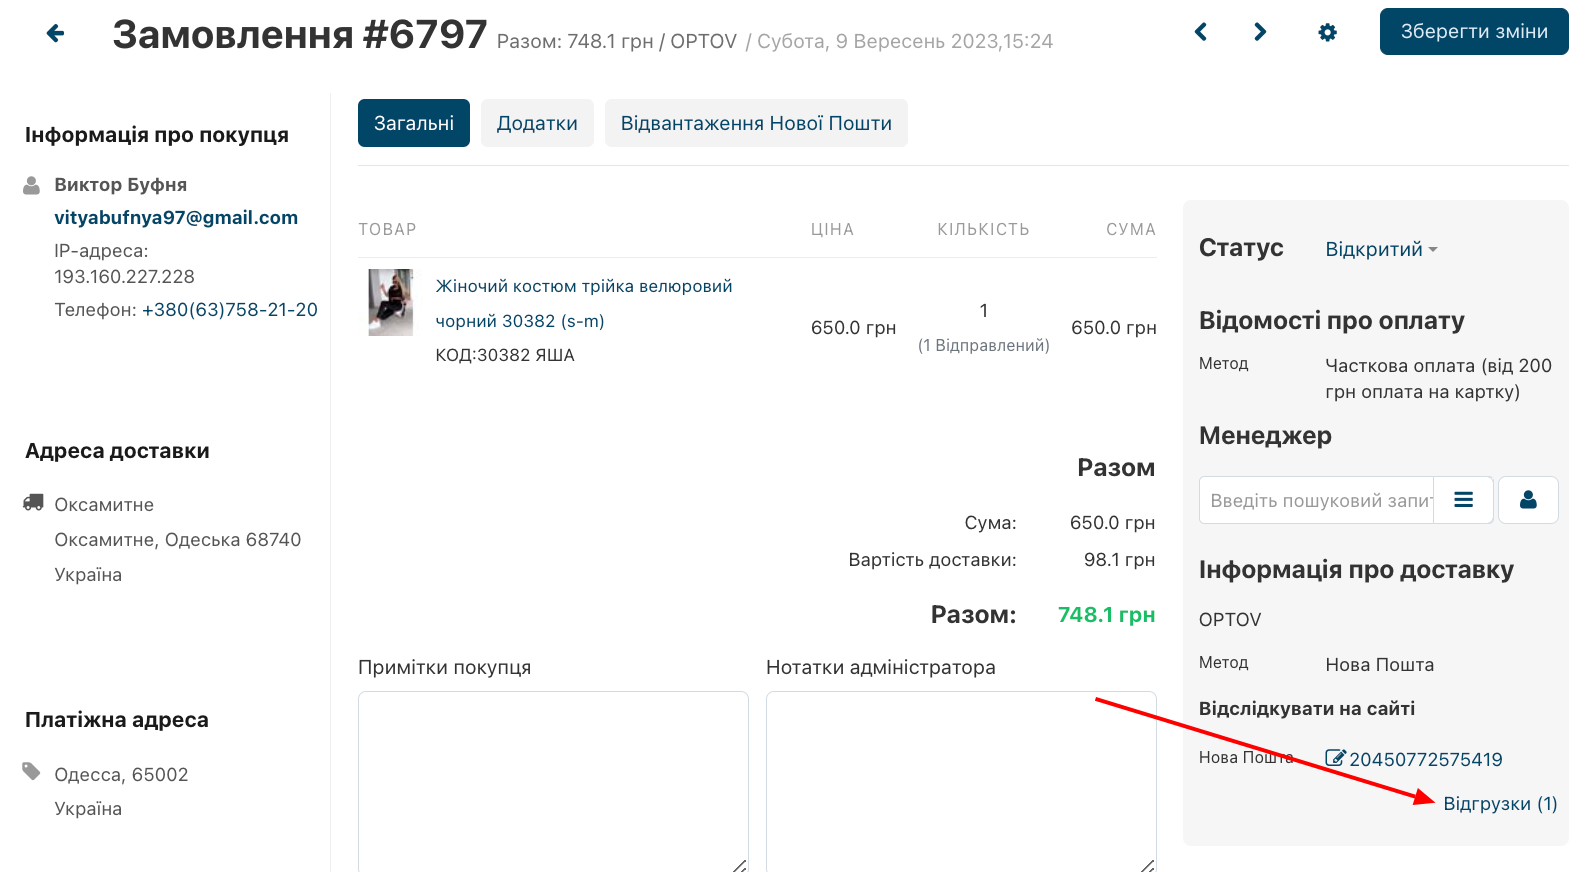
Task: Open the Додатки tab
Action: pos(537,123)
